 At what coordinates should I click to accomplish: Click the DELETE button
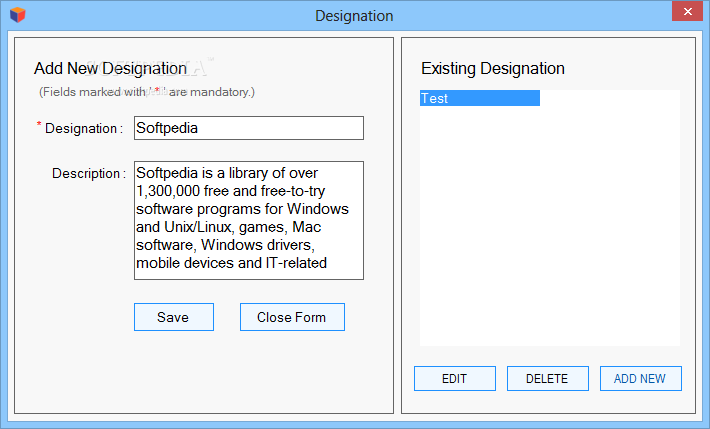pyautogui.click(x=547, y=379)
